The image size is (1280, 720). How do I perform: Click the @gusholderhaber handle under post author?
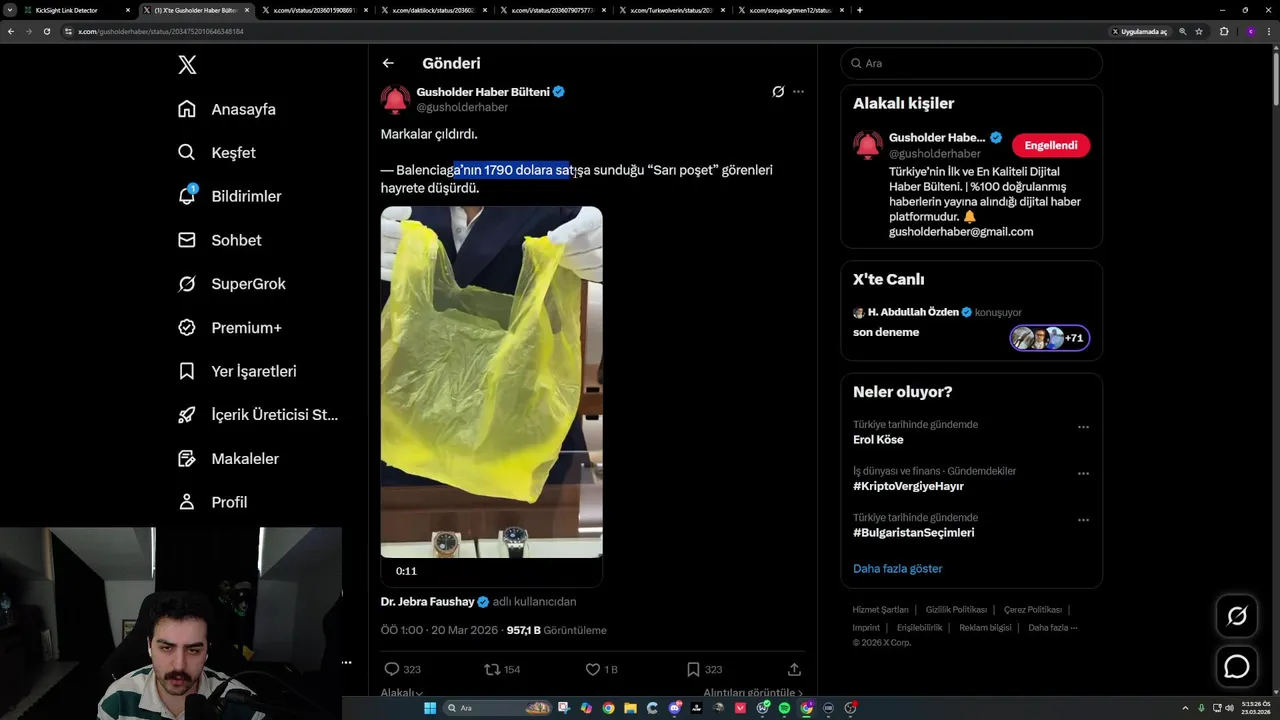(462, 107)
